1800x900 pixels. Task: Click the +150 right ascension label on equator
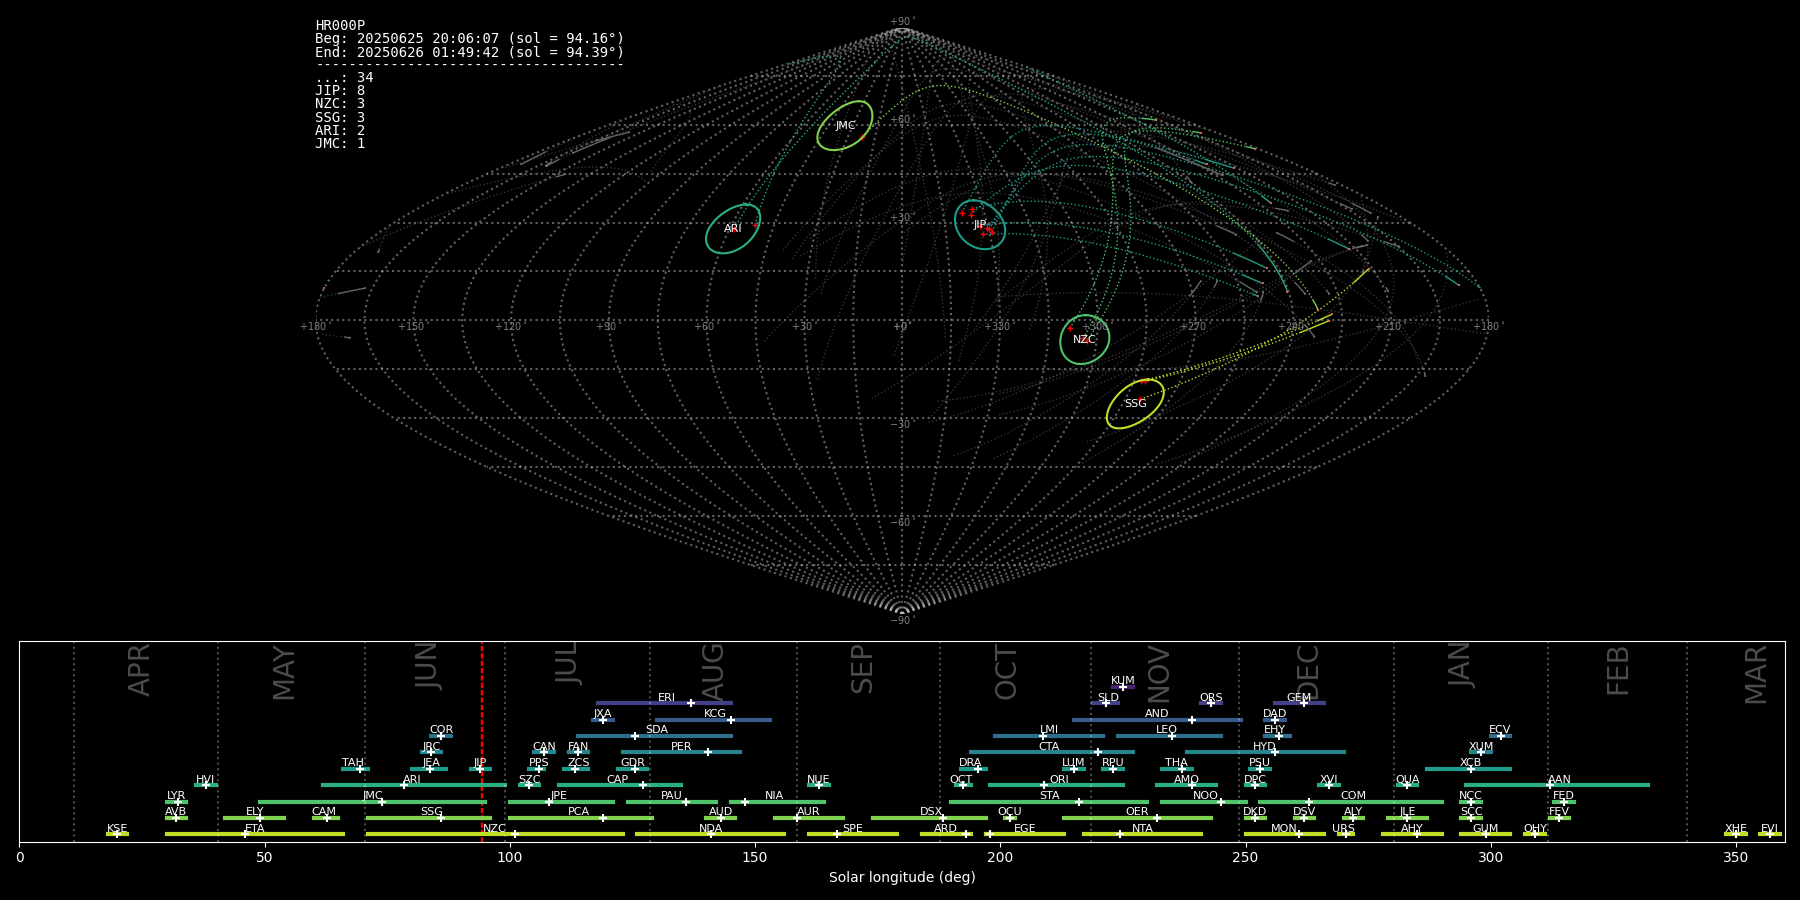411,326
